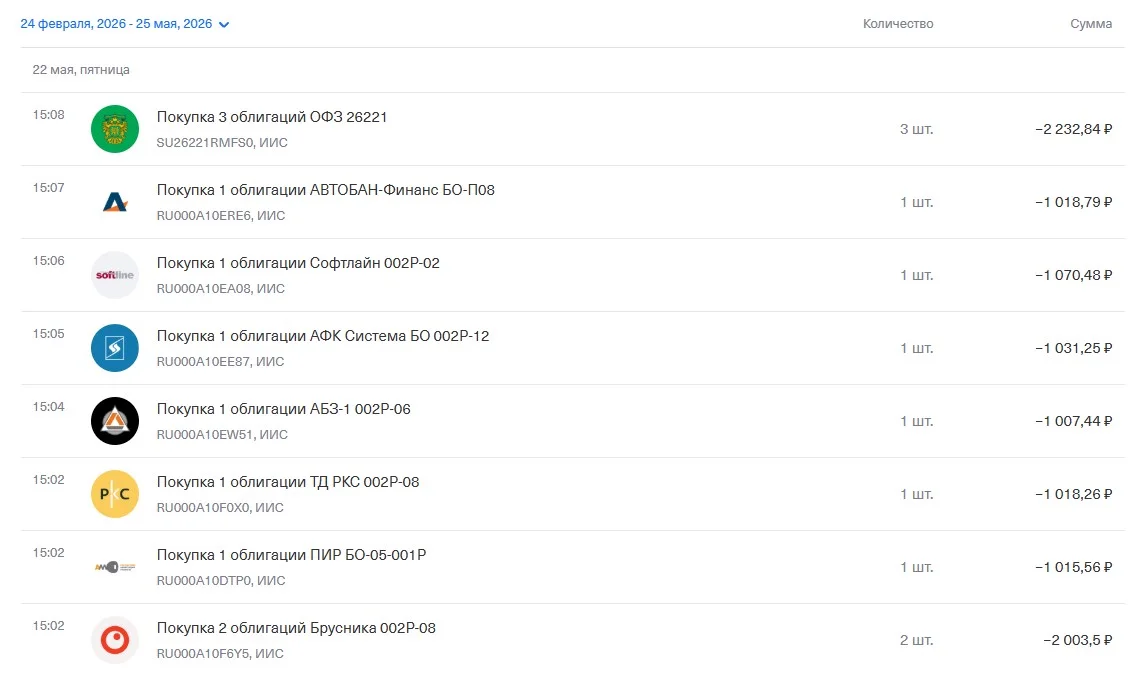Click the Сумма column header

1091,24
